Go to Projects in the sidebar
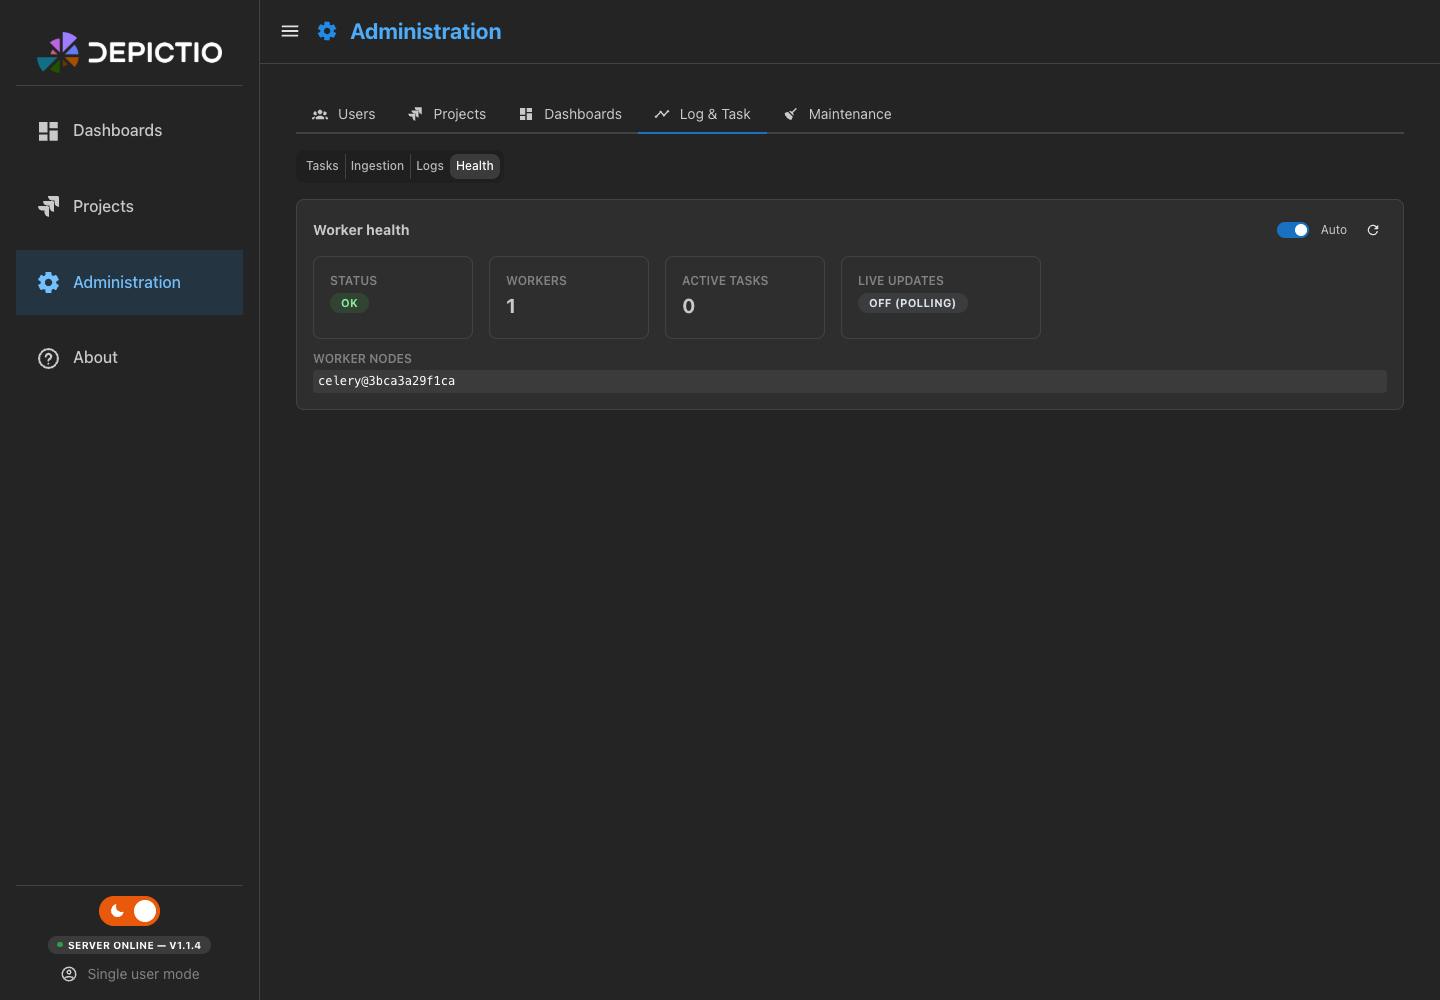The height and width of the screenshot is (1000, 1440). [129, 206]
